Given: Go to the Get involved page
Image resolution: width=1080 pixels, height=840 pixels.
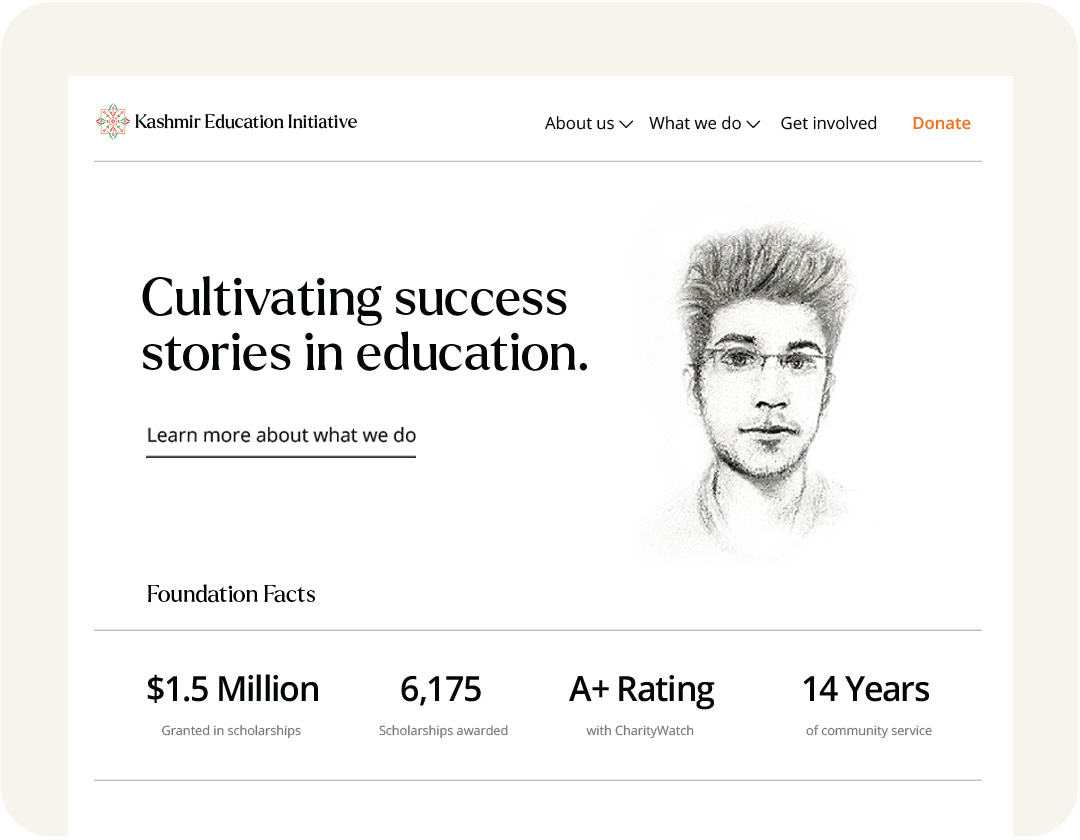Looking at the screenshot, I should (829, 123).
